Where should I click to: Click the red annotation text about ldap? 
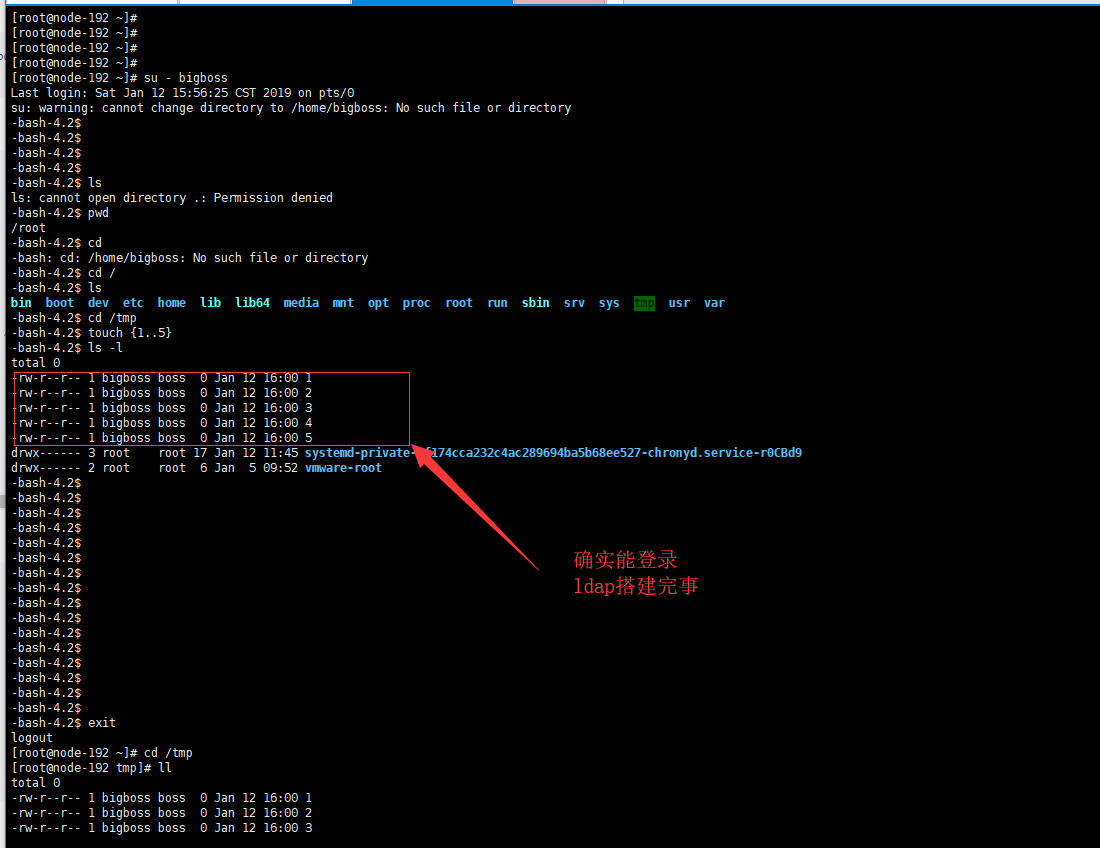636,586
